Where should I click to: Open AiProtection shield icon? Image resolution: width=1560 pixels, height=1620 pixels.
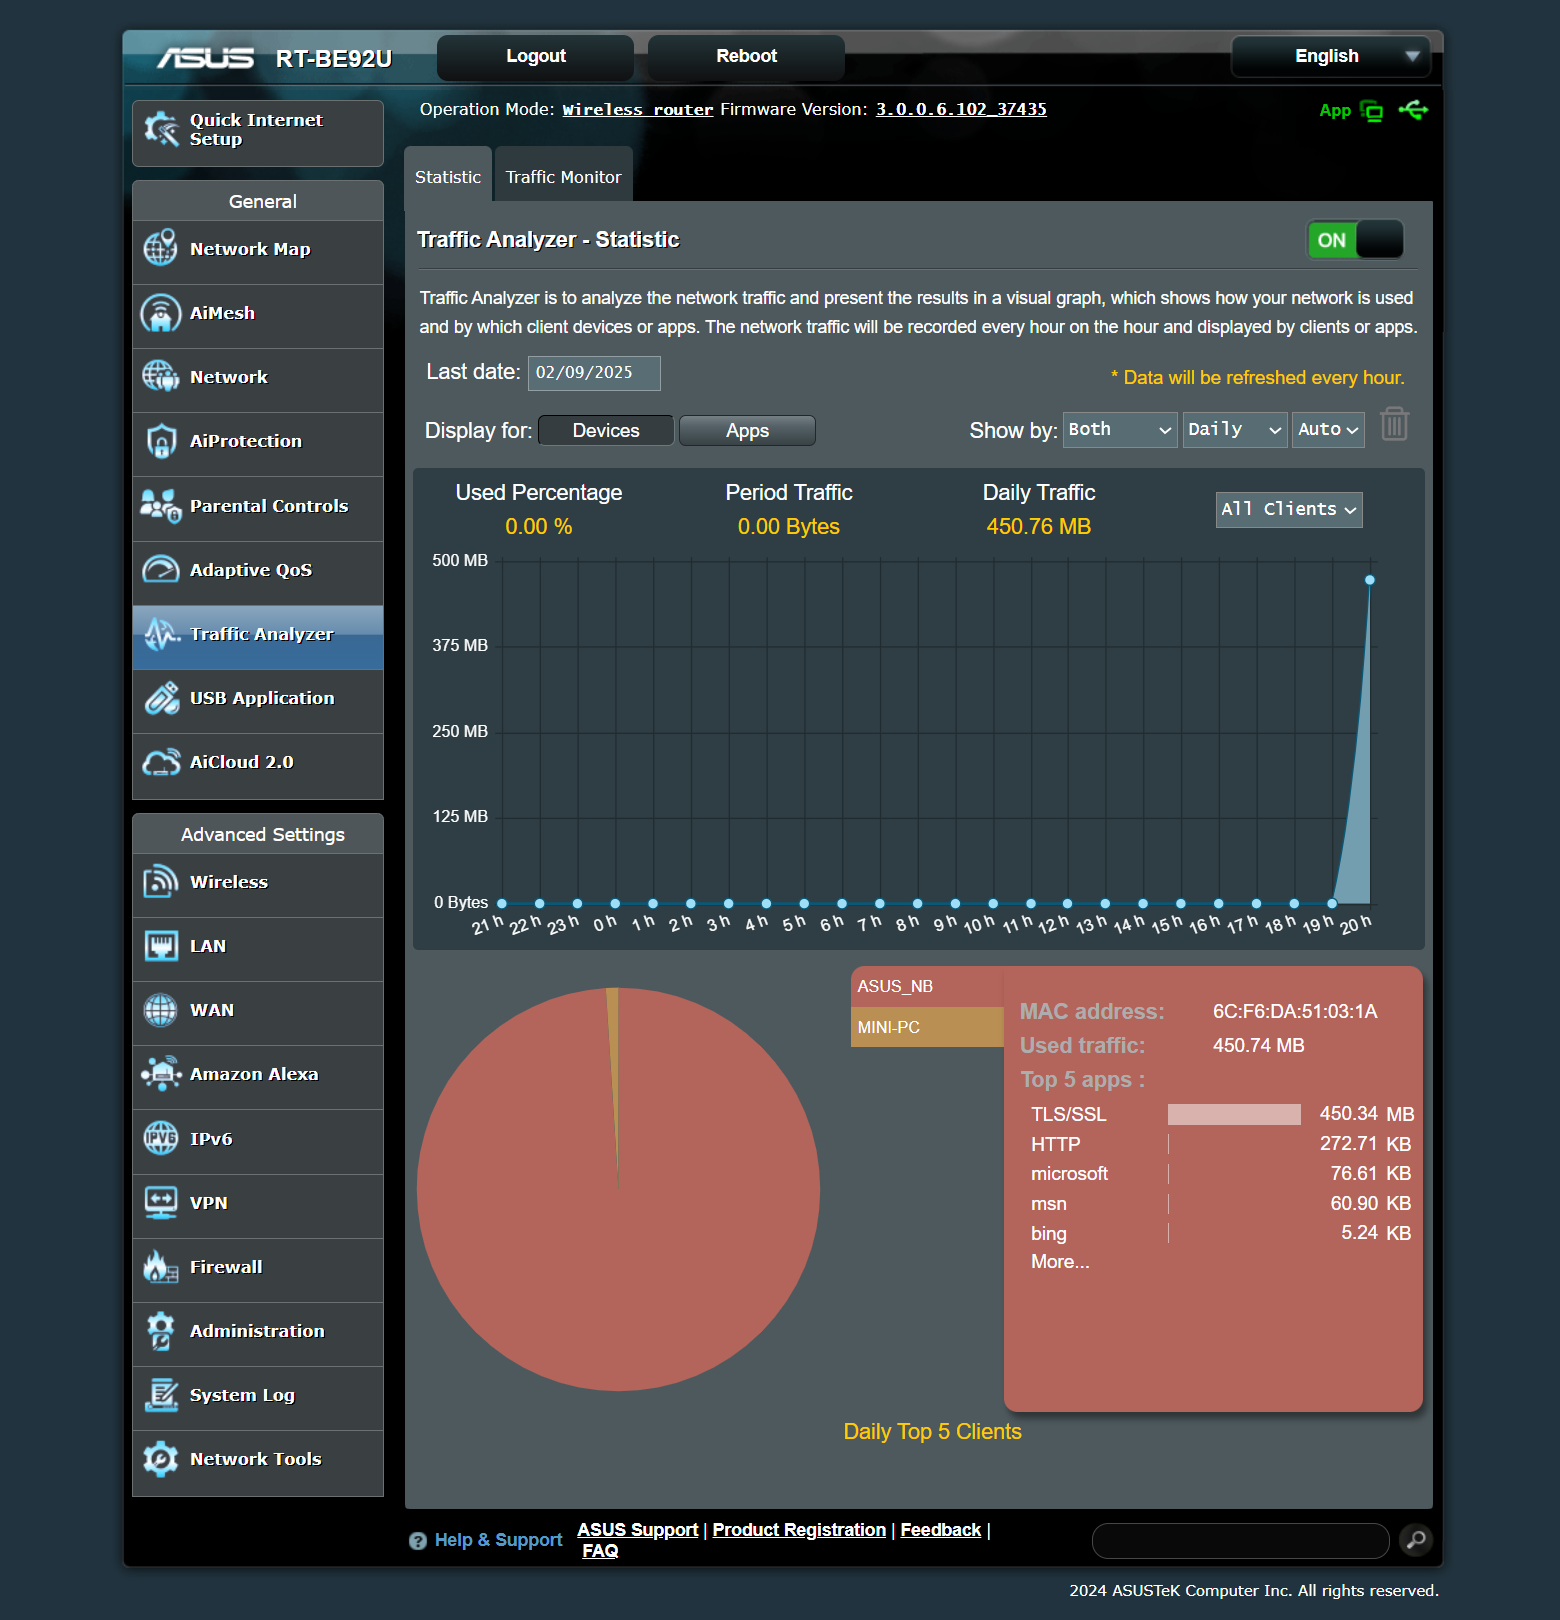(x=161, y=441)
